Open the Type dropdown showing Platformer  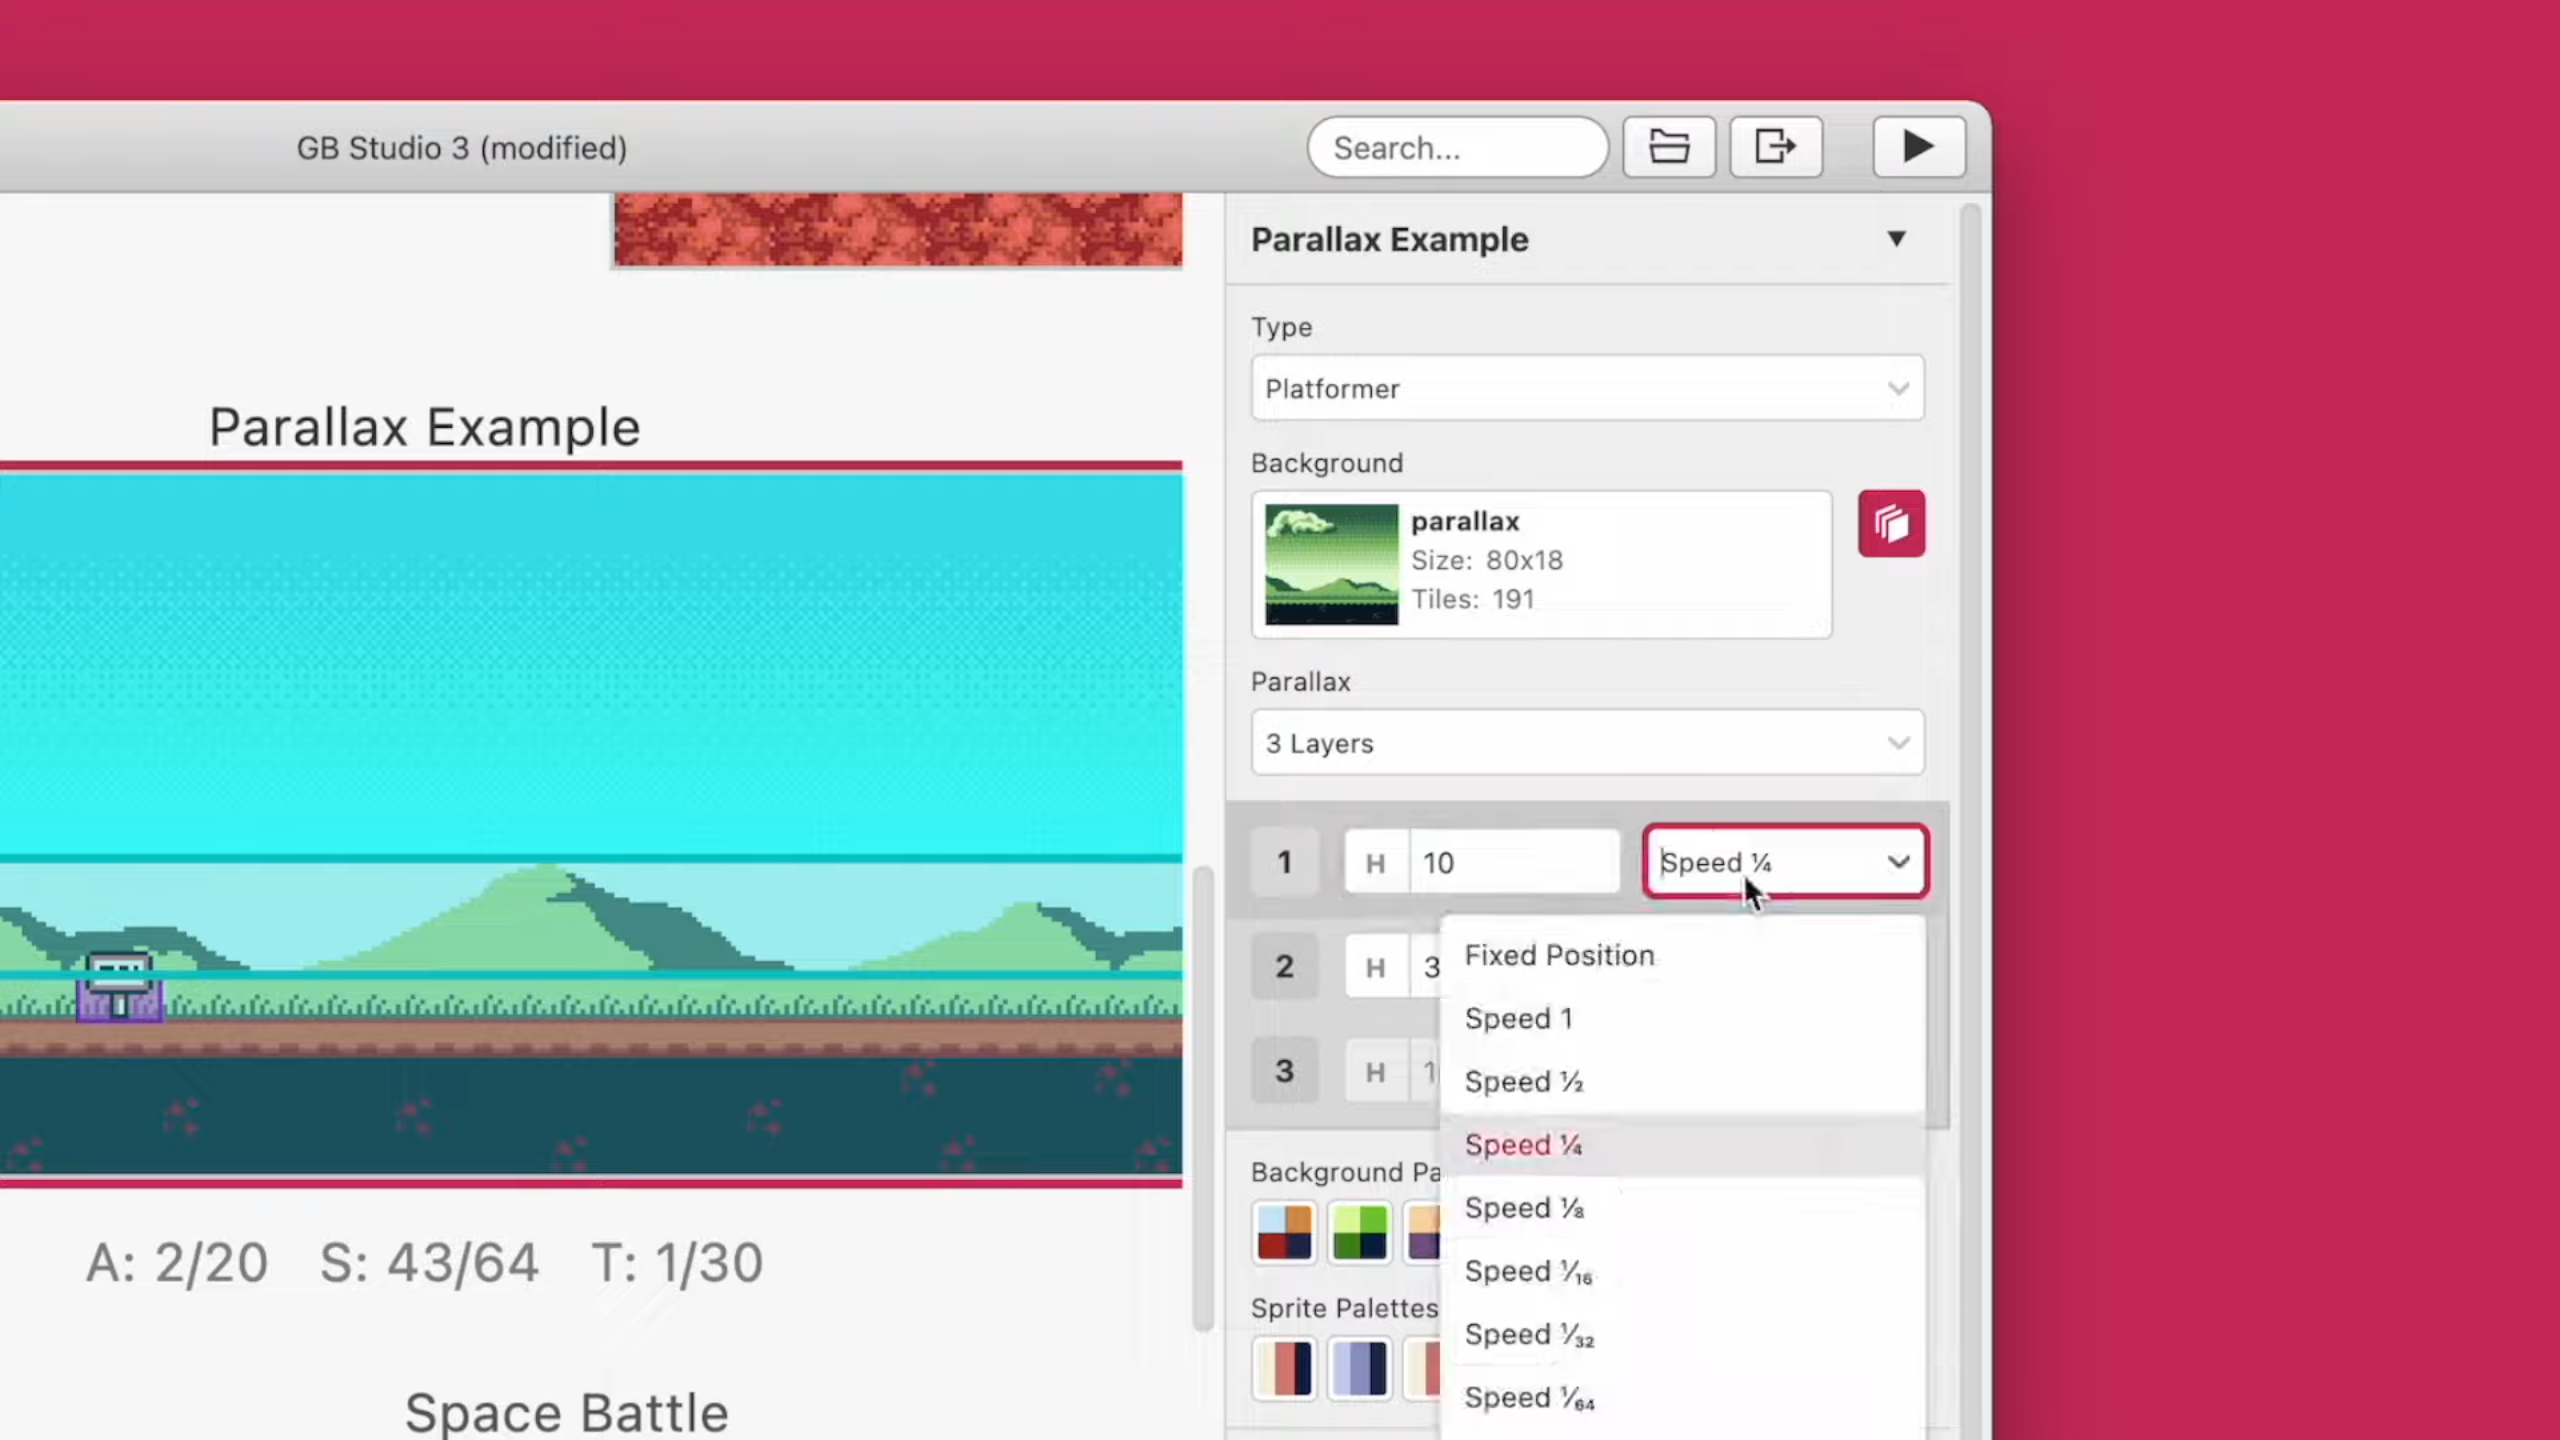(x=1587, y=388)
